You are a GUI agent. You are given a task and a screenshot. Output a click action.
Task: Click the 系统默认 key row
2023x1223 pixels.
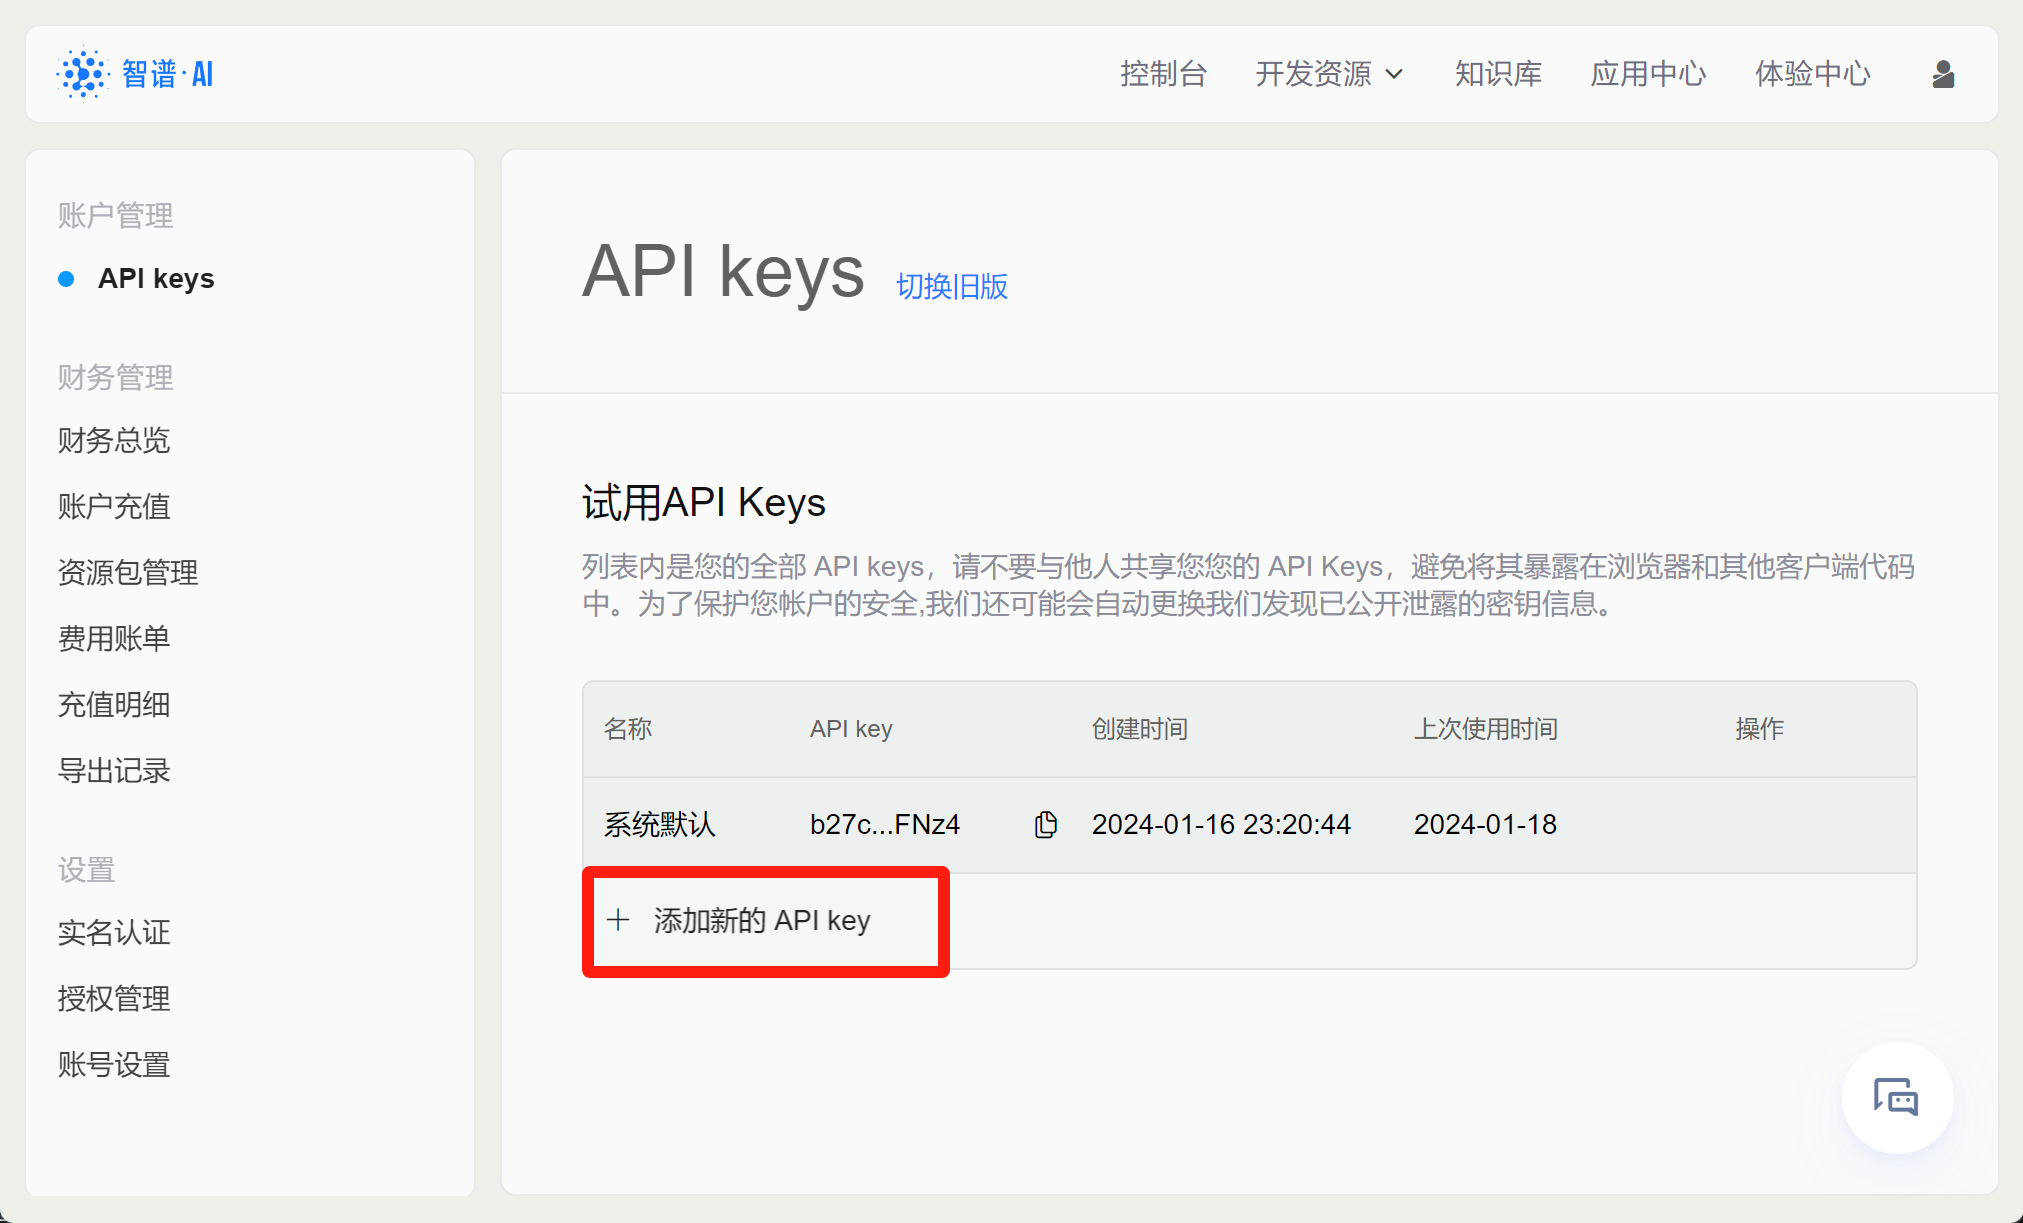pos(660,824)
